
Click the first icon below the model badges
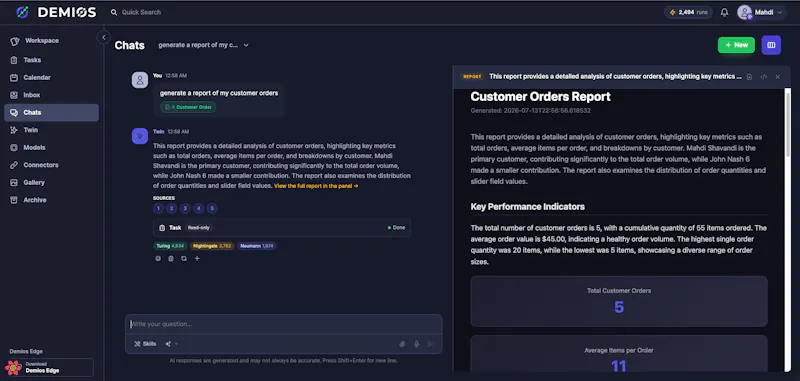tap(158, 259)
